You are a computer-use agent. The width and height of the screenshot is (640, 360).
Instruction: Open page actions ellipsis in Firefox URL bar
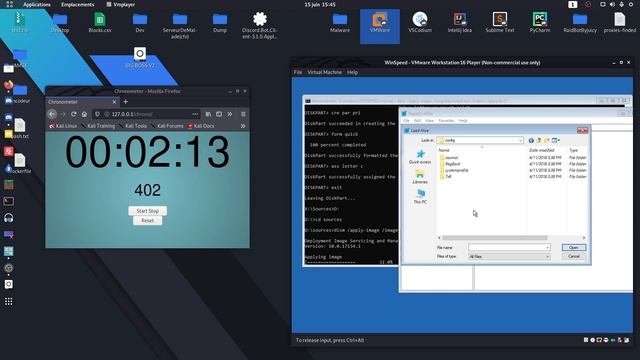195,114
